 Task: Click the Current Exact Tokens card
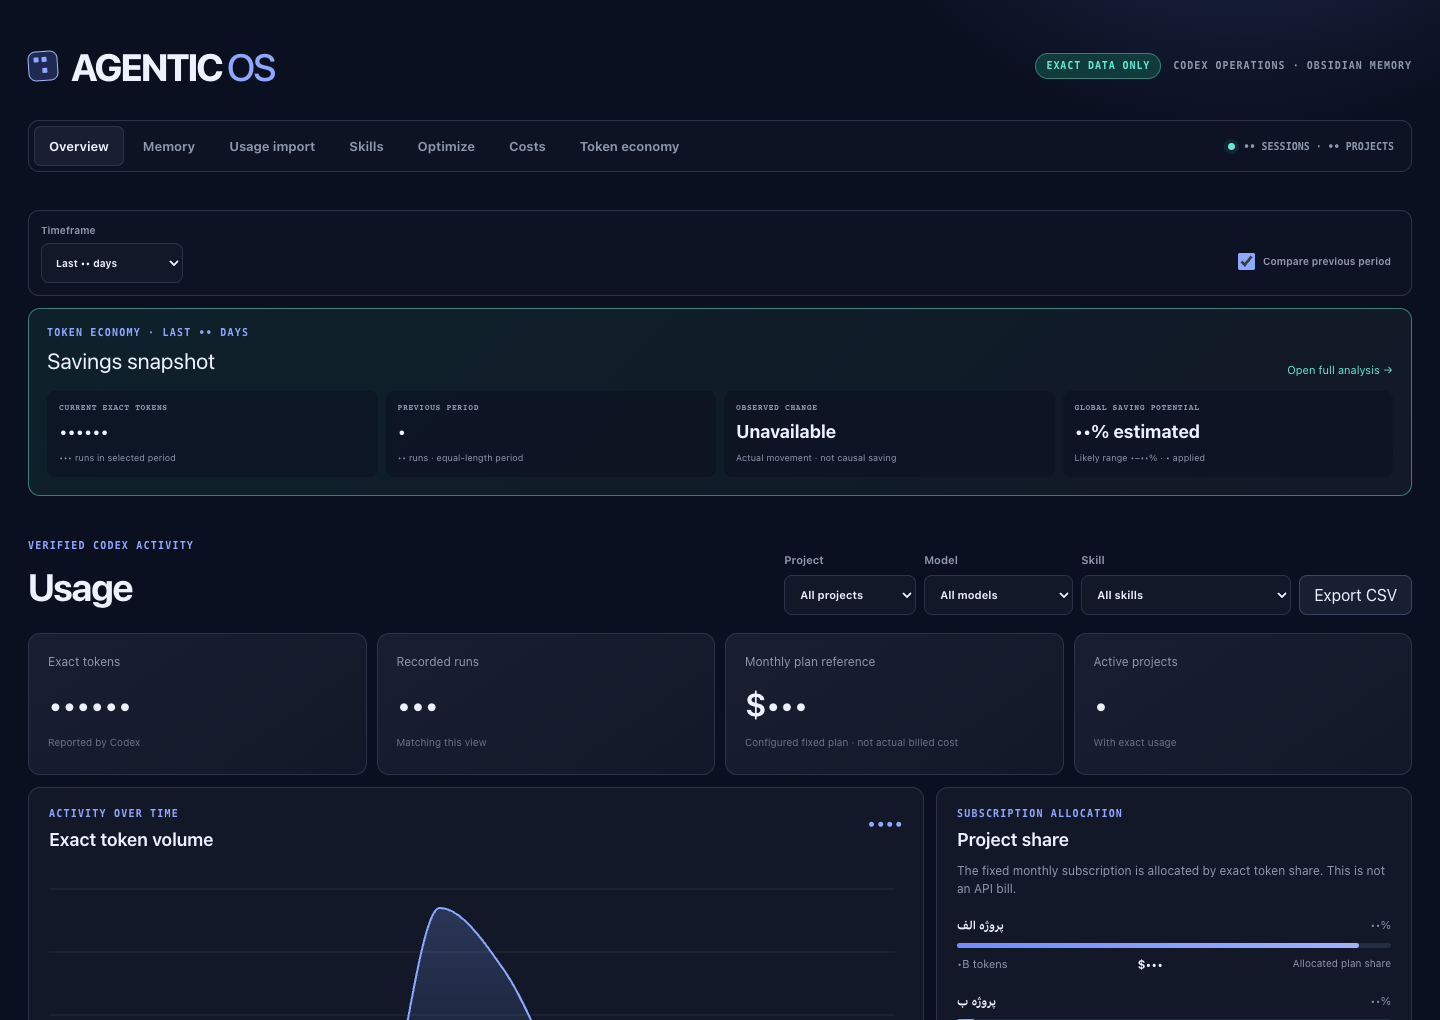click(212, 434)
